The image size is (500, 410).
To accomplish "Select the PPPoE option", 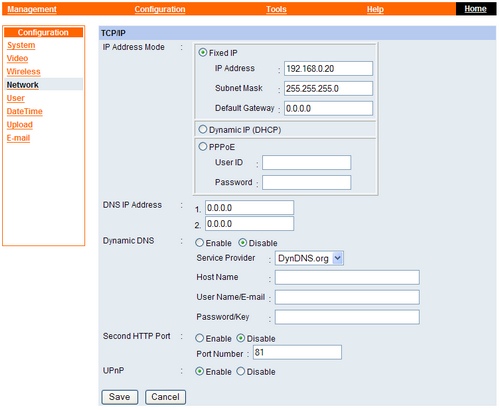I will [x=203, y=147].
